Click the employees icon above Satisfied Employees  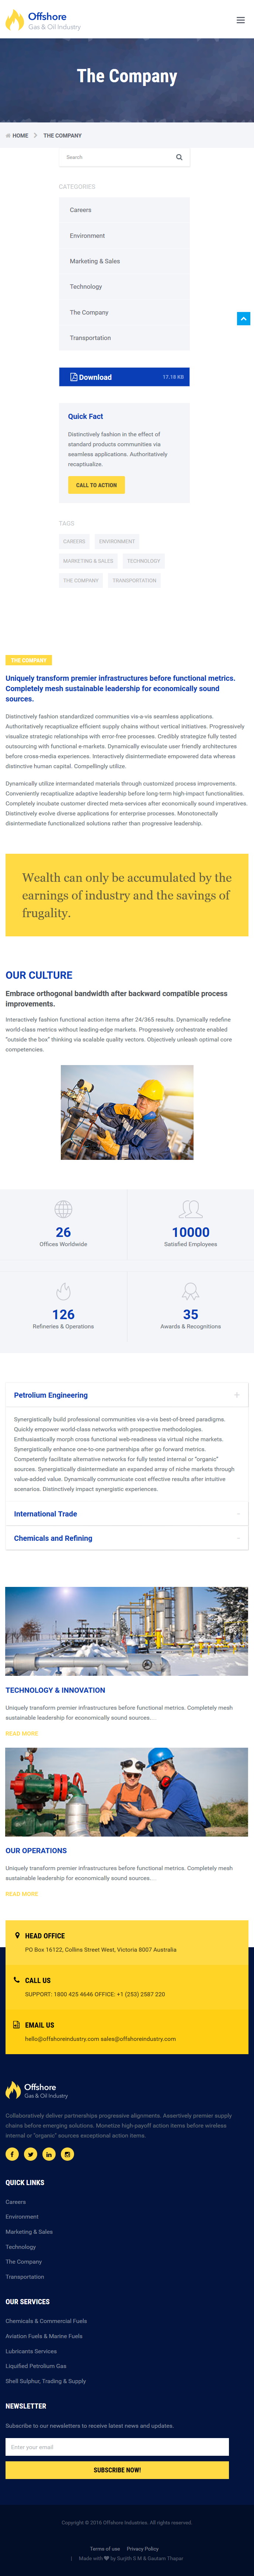click(190, 1209)
